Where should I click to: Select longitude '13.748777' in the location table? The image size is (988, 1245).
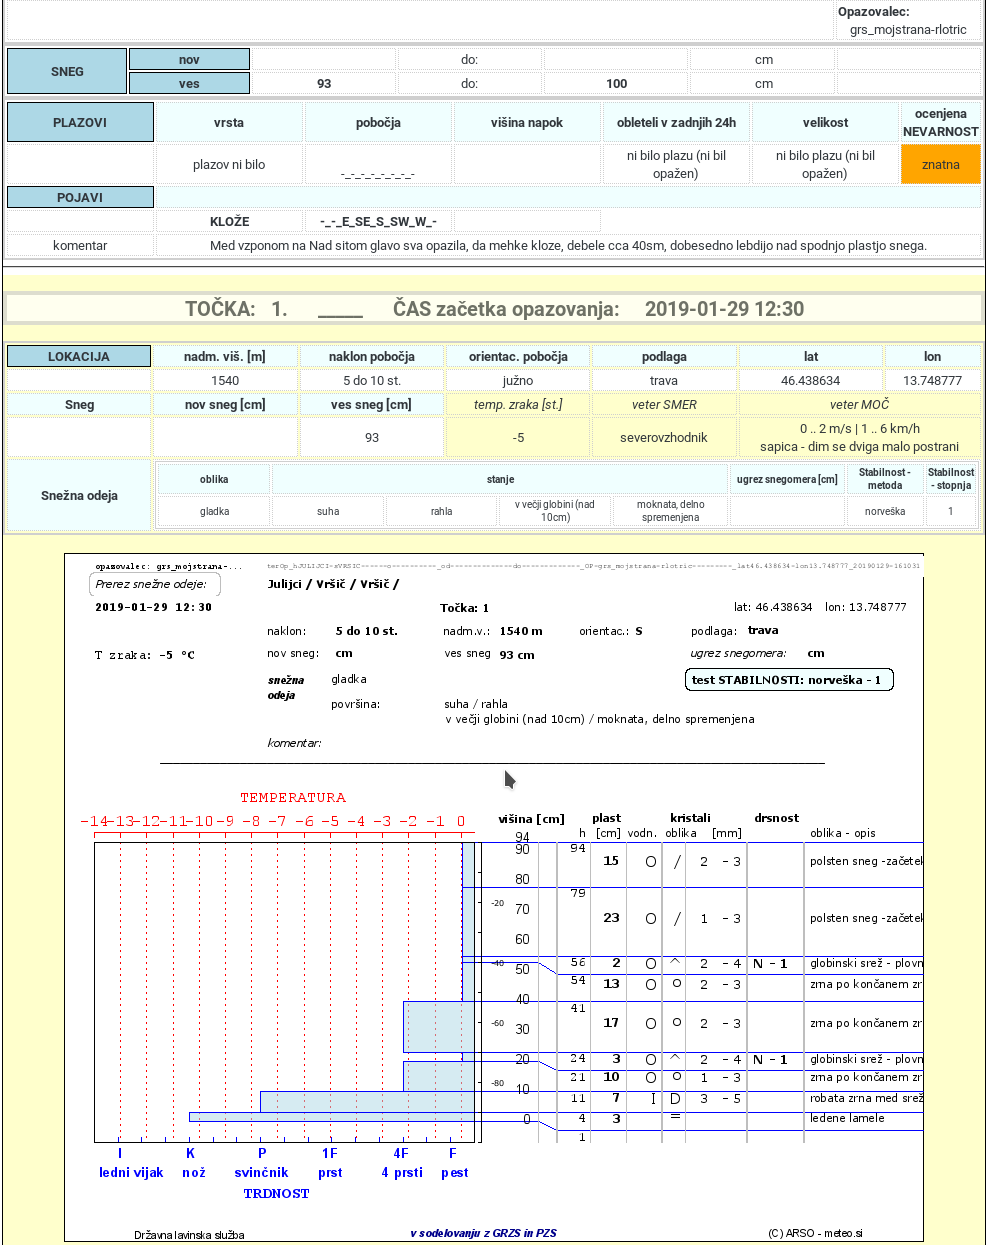tap(932, 380)
